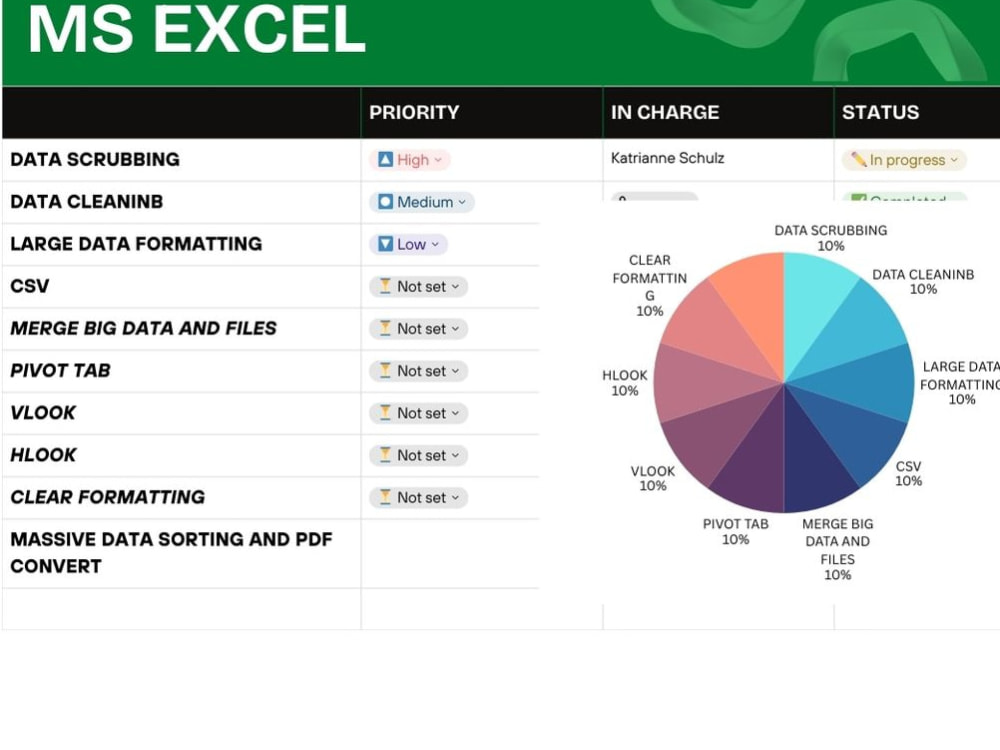1000x750 pixels.
Task: Select the CLEAR FORMATTING task cell
Action: click(182, 497)
